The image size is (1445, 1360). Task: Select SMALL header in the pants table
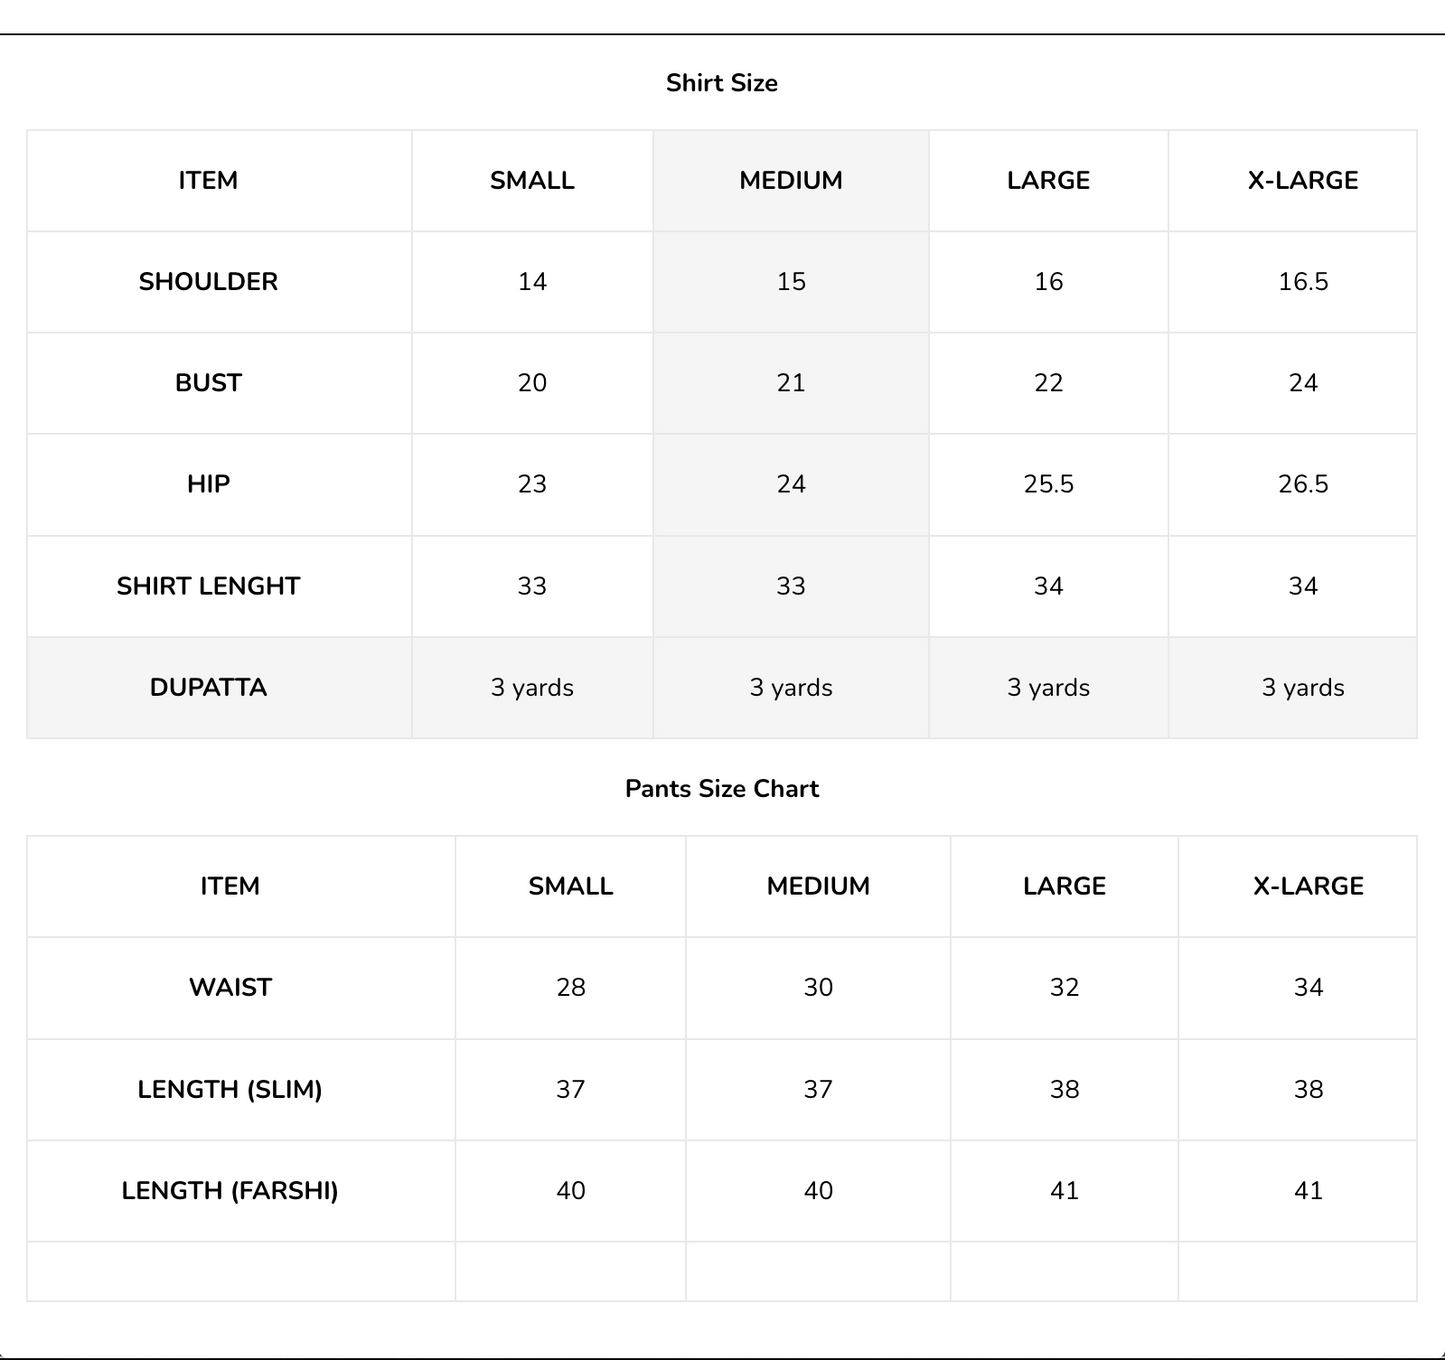click(x=570, y=886)
